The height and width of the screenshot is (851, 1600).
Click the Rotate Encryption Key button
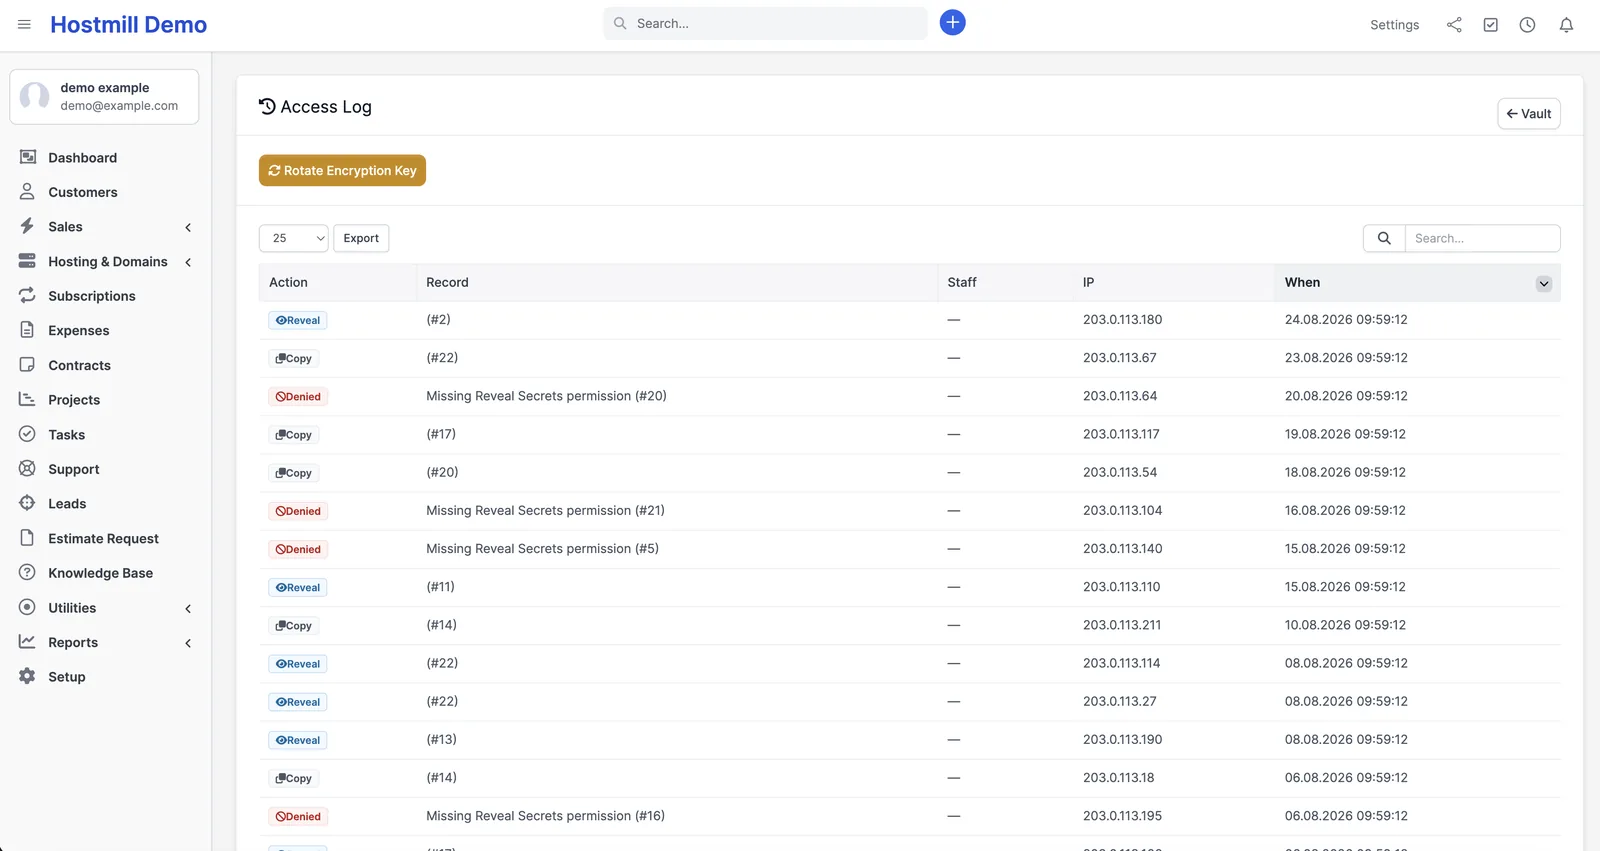pyautogui.click(x=342, y=170)
